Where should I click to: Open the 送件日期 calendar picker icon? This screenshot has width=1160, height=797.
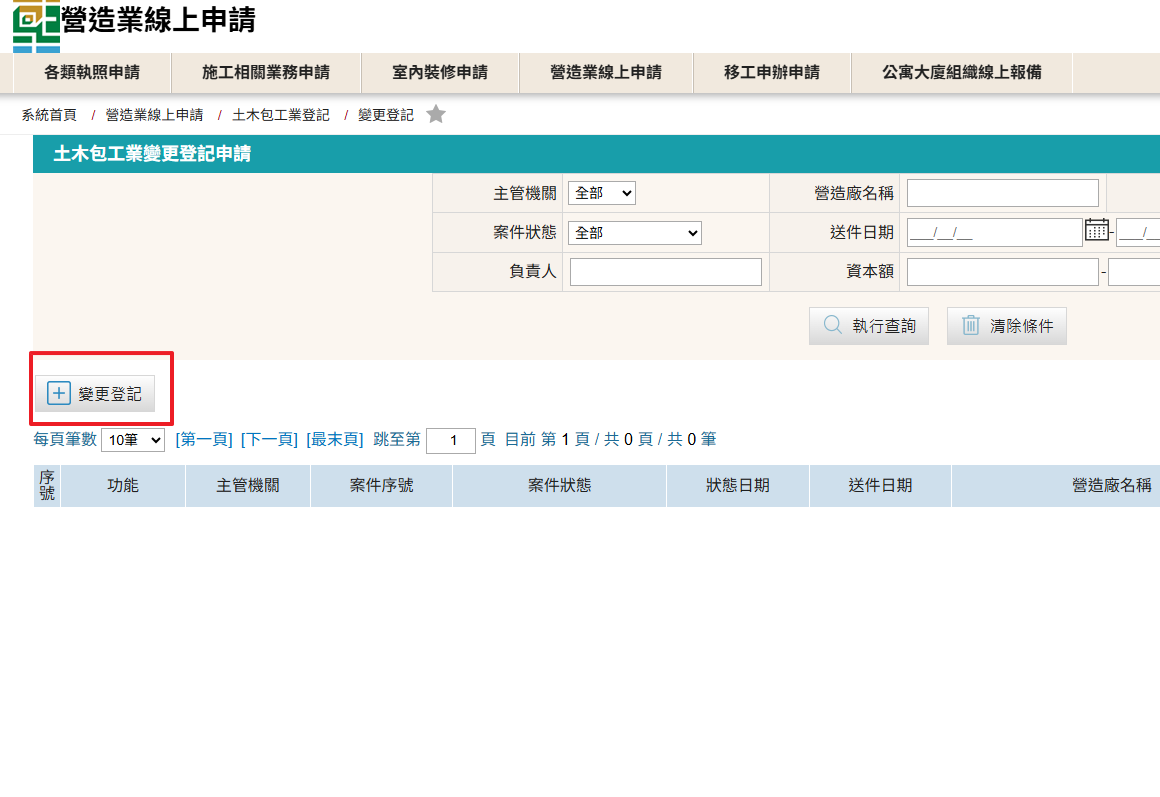(x=1097, y=231)
